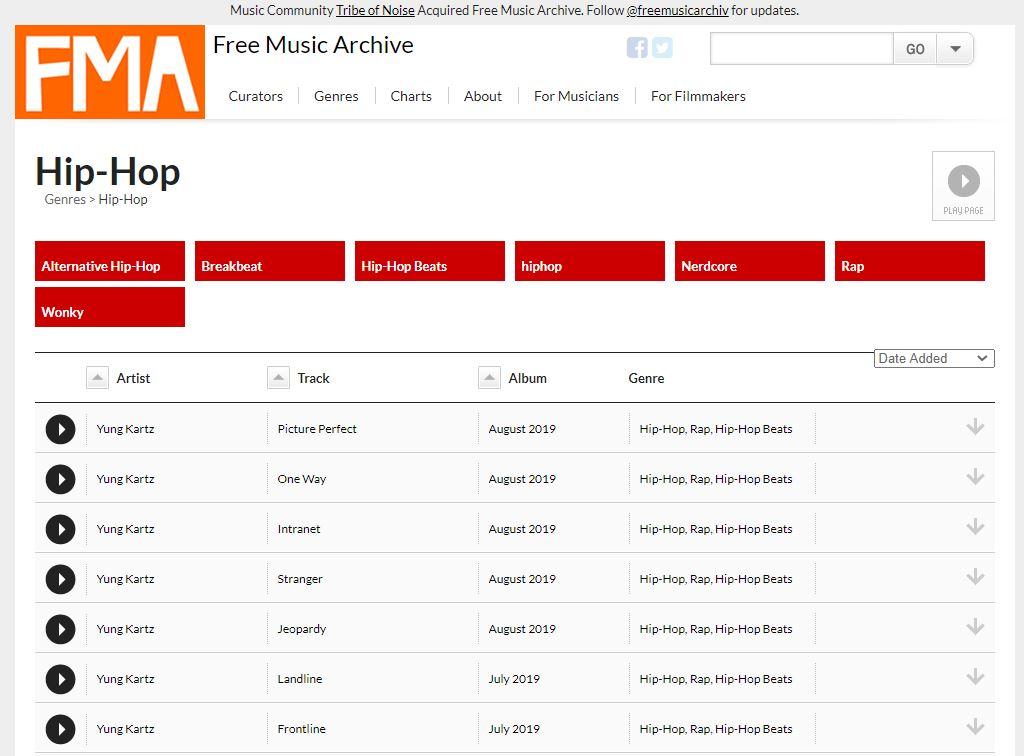This screenshot has height=756, width=1024.
Task: Play the track Picture Perfect
Action: pyautogui.click(x=60, y=430)
